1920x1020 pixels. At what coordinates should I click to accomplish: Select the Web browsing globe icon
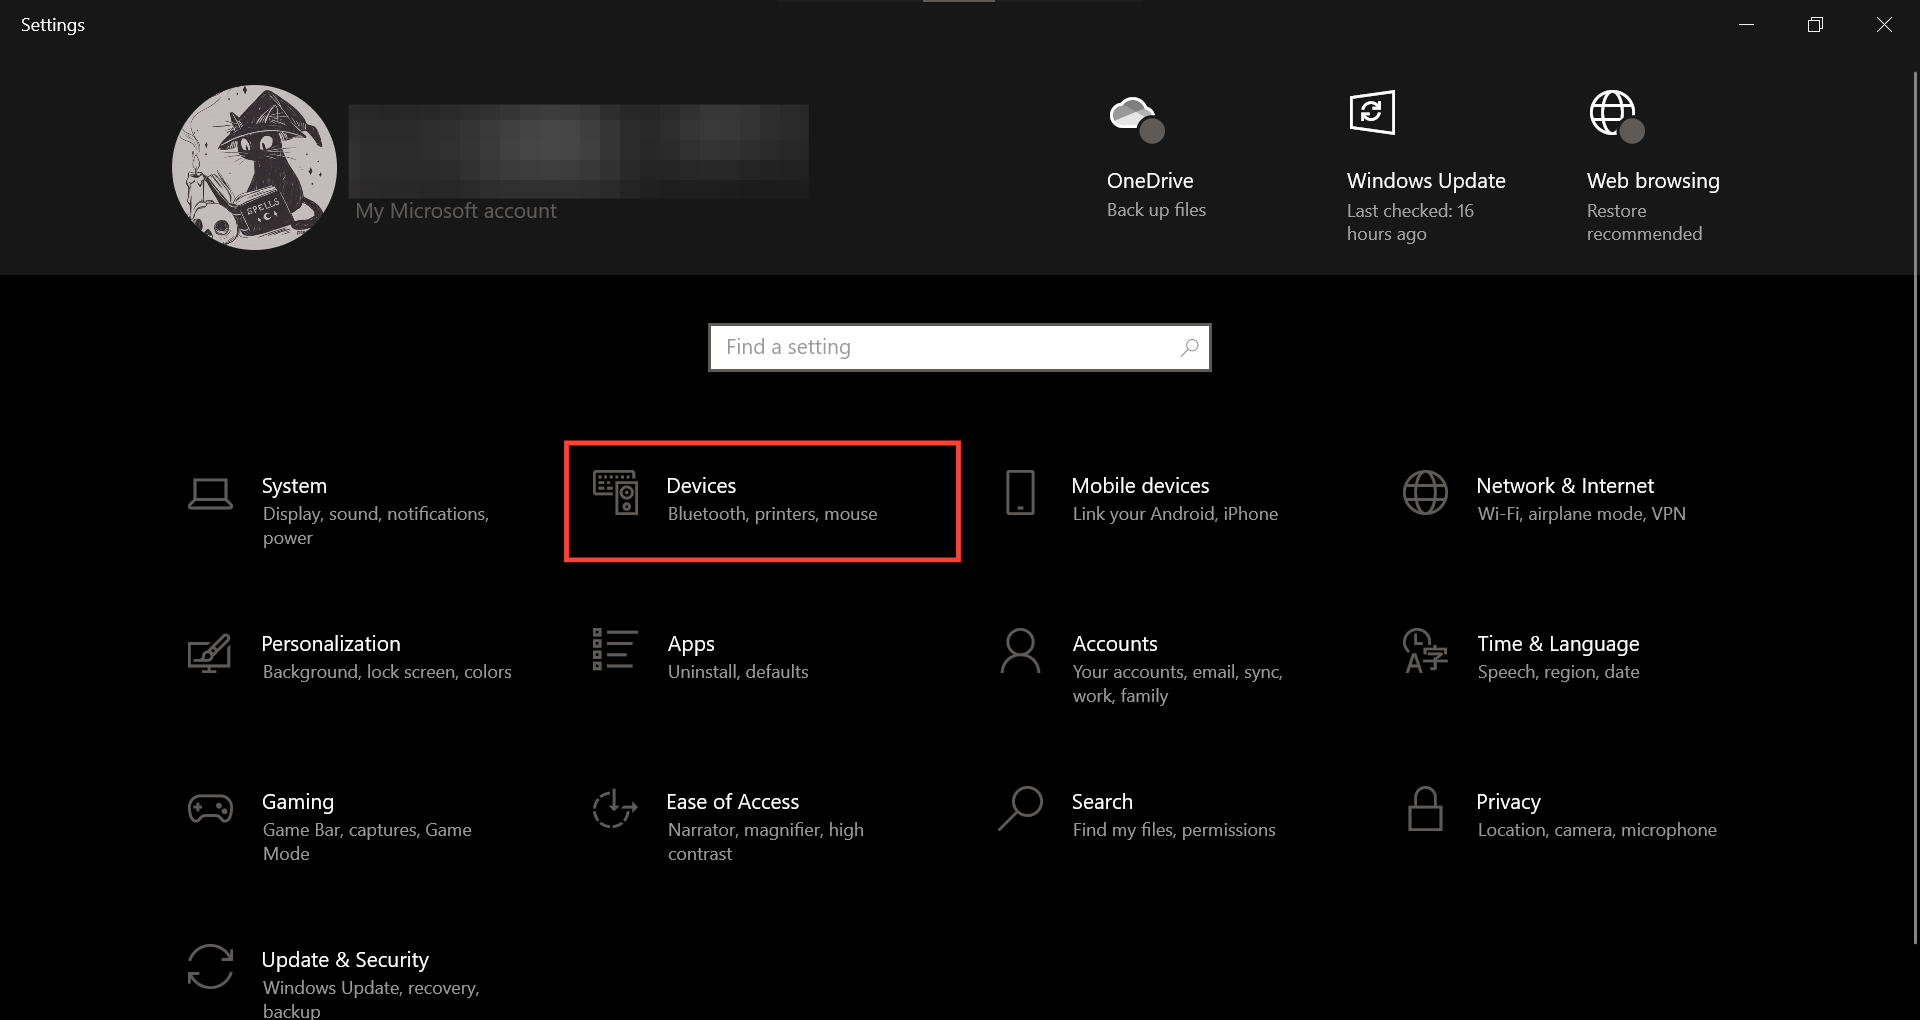(x=1611, y=114)
